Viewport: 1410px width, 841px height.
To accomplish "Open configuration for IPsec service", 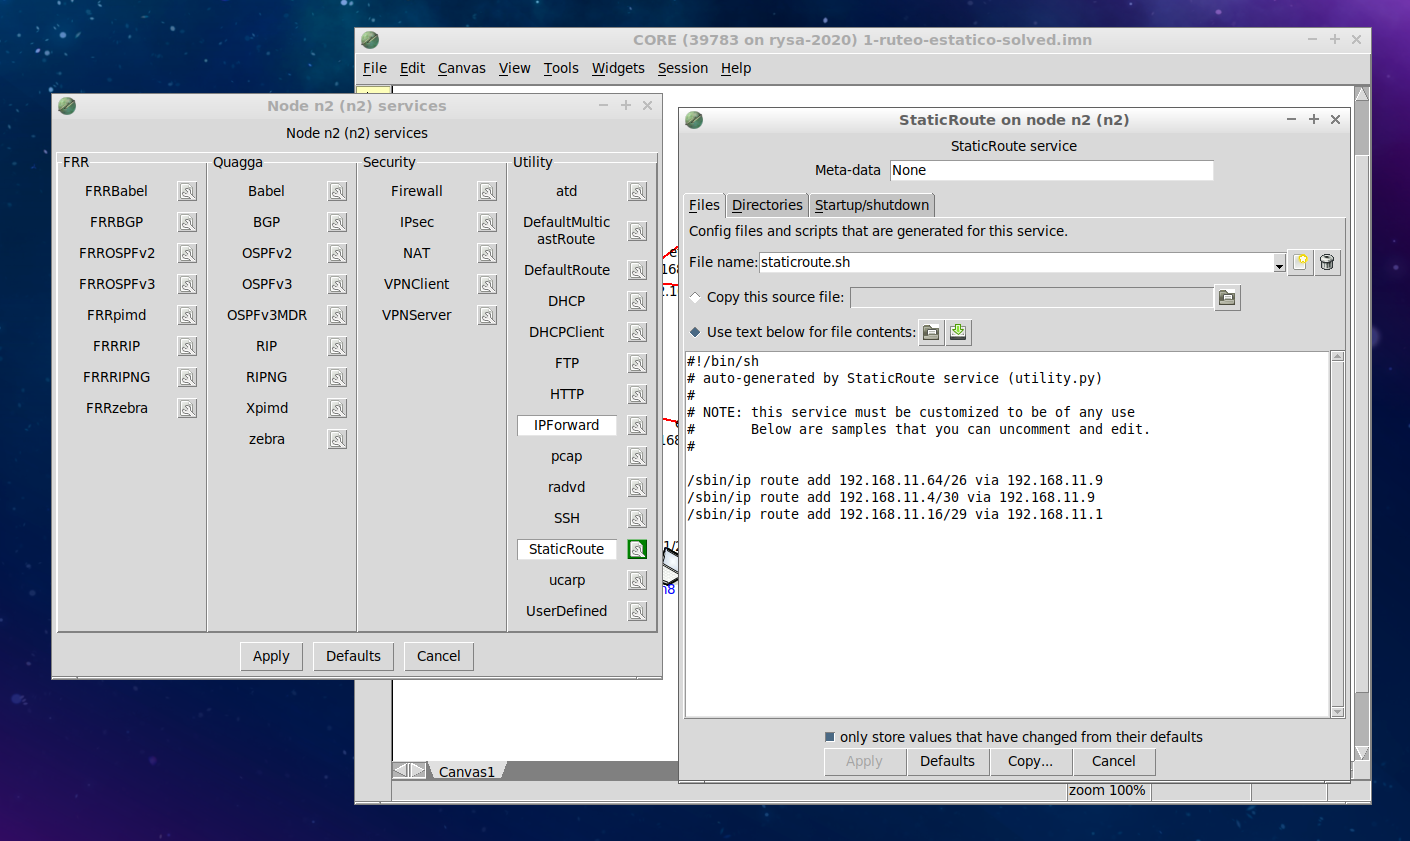I will point(487,223).
